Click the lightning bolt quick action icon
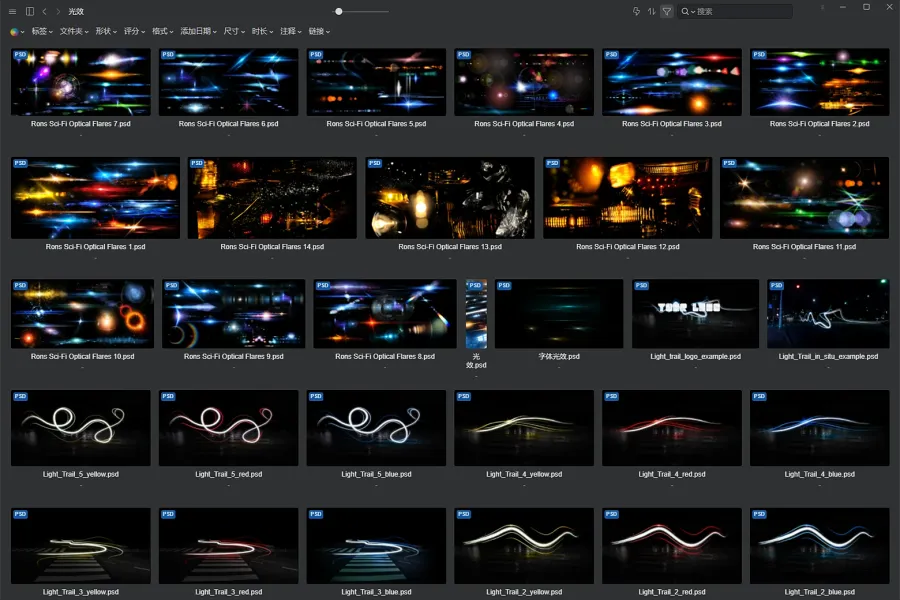 (x=636, y=11)
